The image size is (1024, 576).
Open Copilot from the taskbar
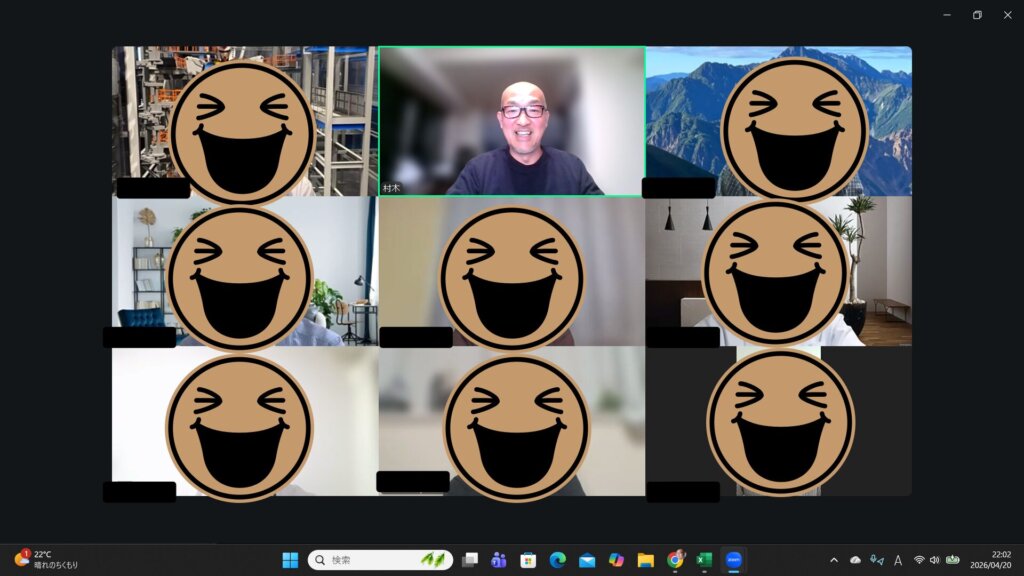point(616,560)
